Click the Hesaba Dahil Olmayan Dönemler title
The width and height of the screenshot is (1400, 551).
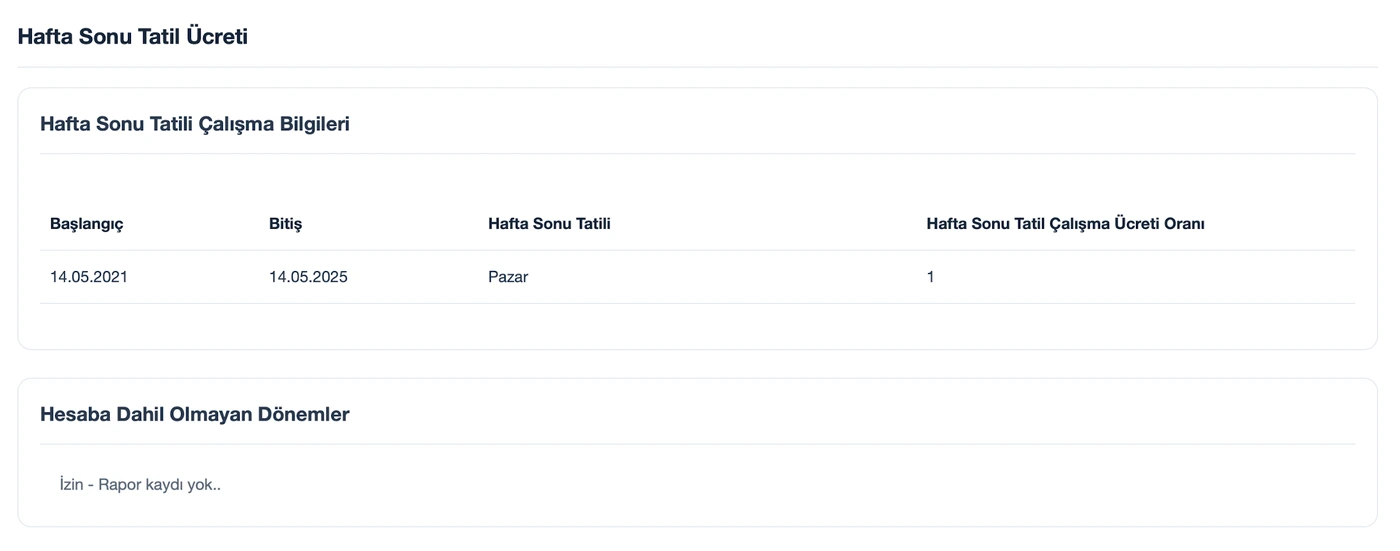195,414
